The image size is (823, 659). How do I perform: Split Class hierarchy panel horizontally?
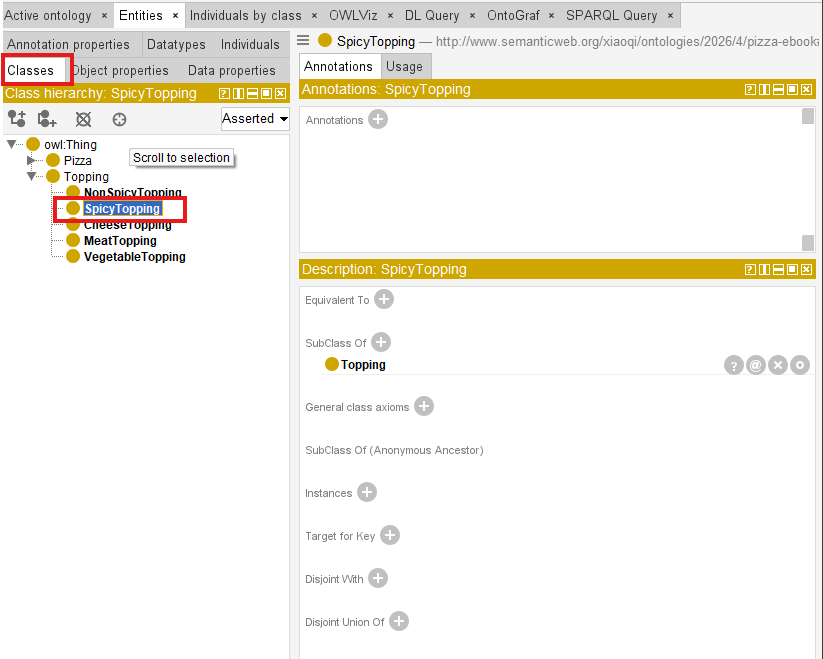252,93
